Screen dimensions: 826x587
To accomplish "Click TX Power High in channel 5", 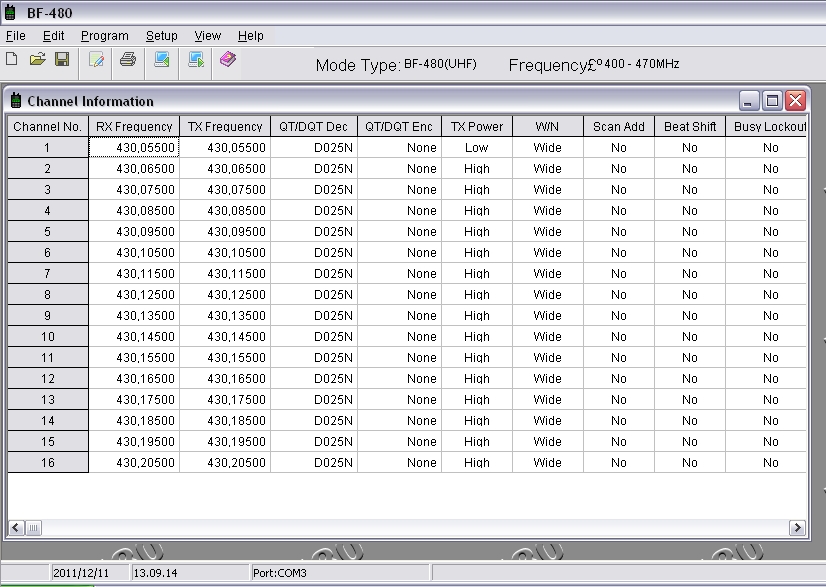I will click(x=477, y=231).
